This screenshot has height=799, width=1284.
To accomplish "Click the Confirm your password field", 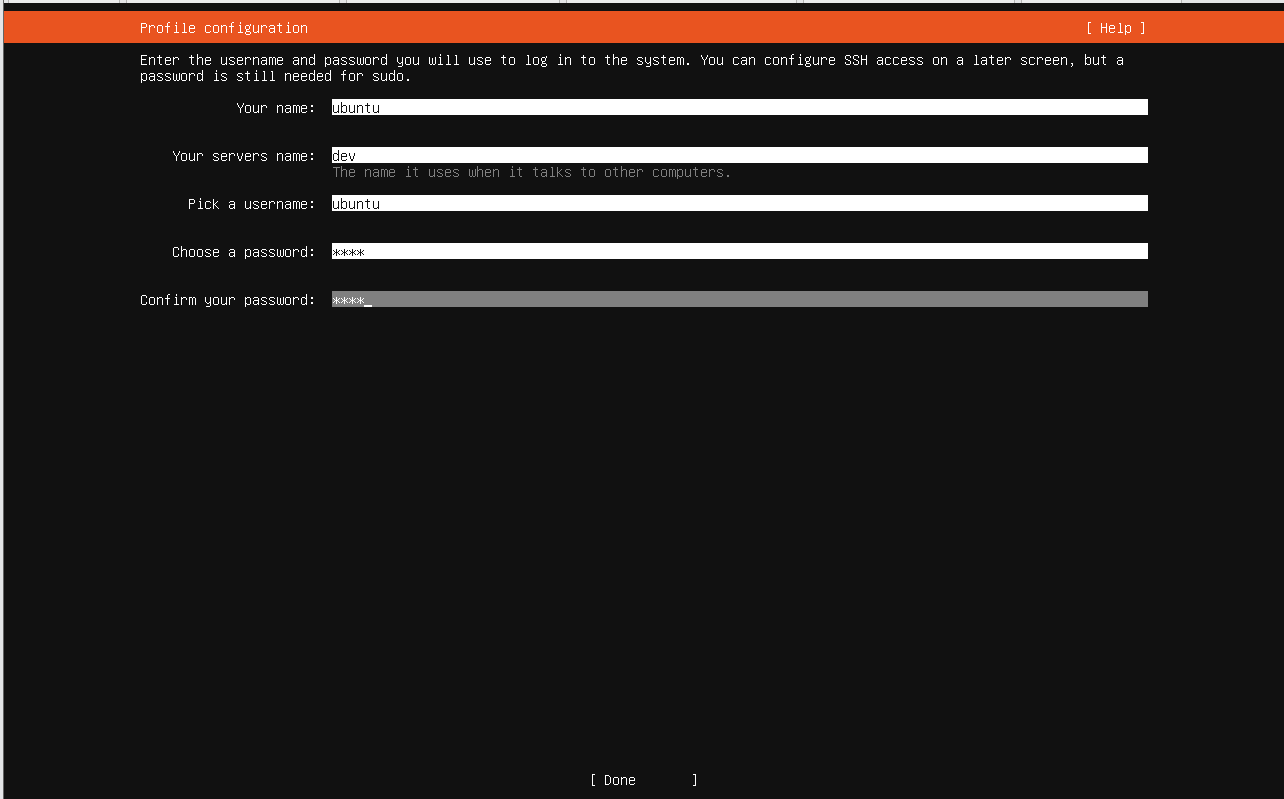I will pos(740,299).
